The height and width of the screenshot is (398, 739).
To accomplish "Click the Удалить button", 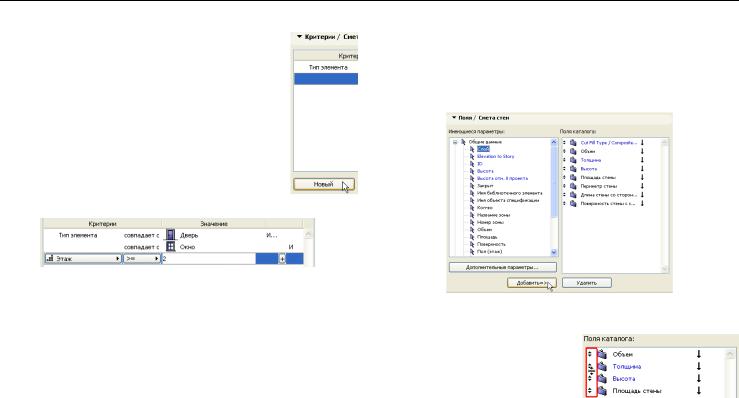I will point(587,283).
